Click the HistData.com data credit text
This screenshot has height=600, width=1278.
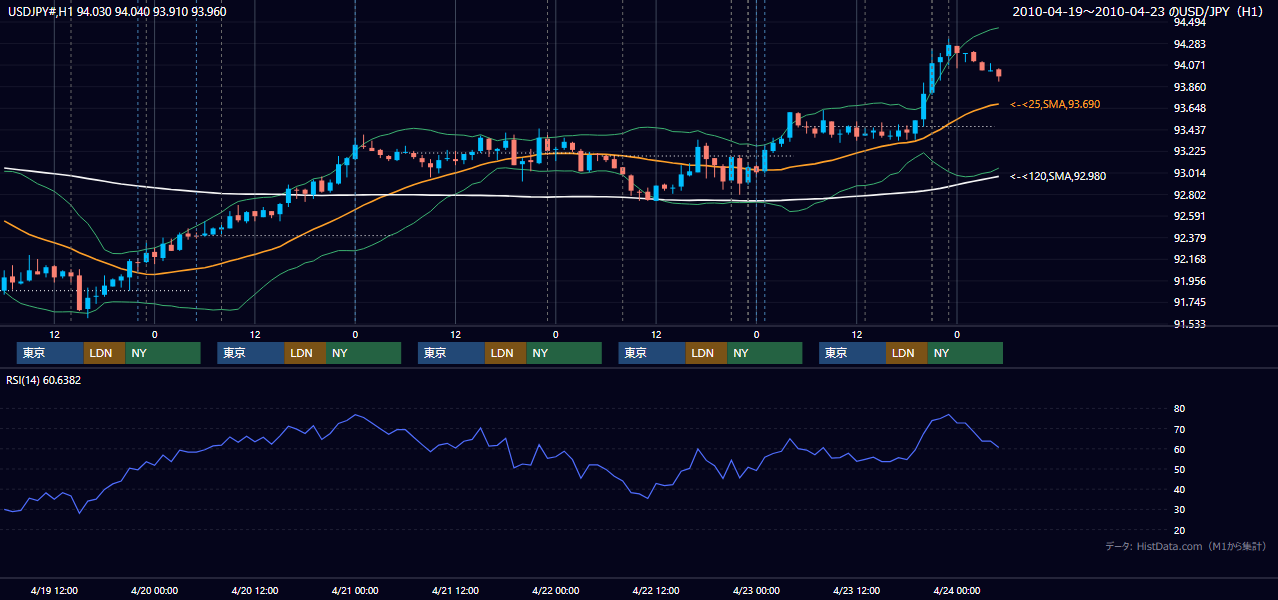tap(1186, 546)
